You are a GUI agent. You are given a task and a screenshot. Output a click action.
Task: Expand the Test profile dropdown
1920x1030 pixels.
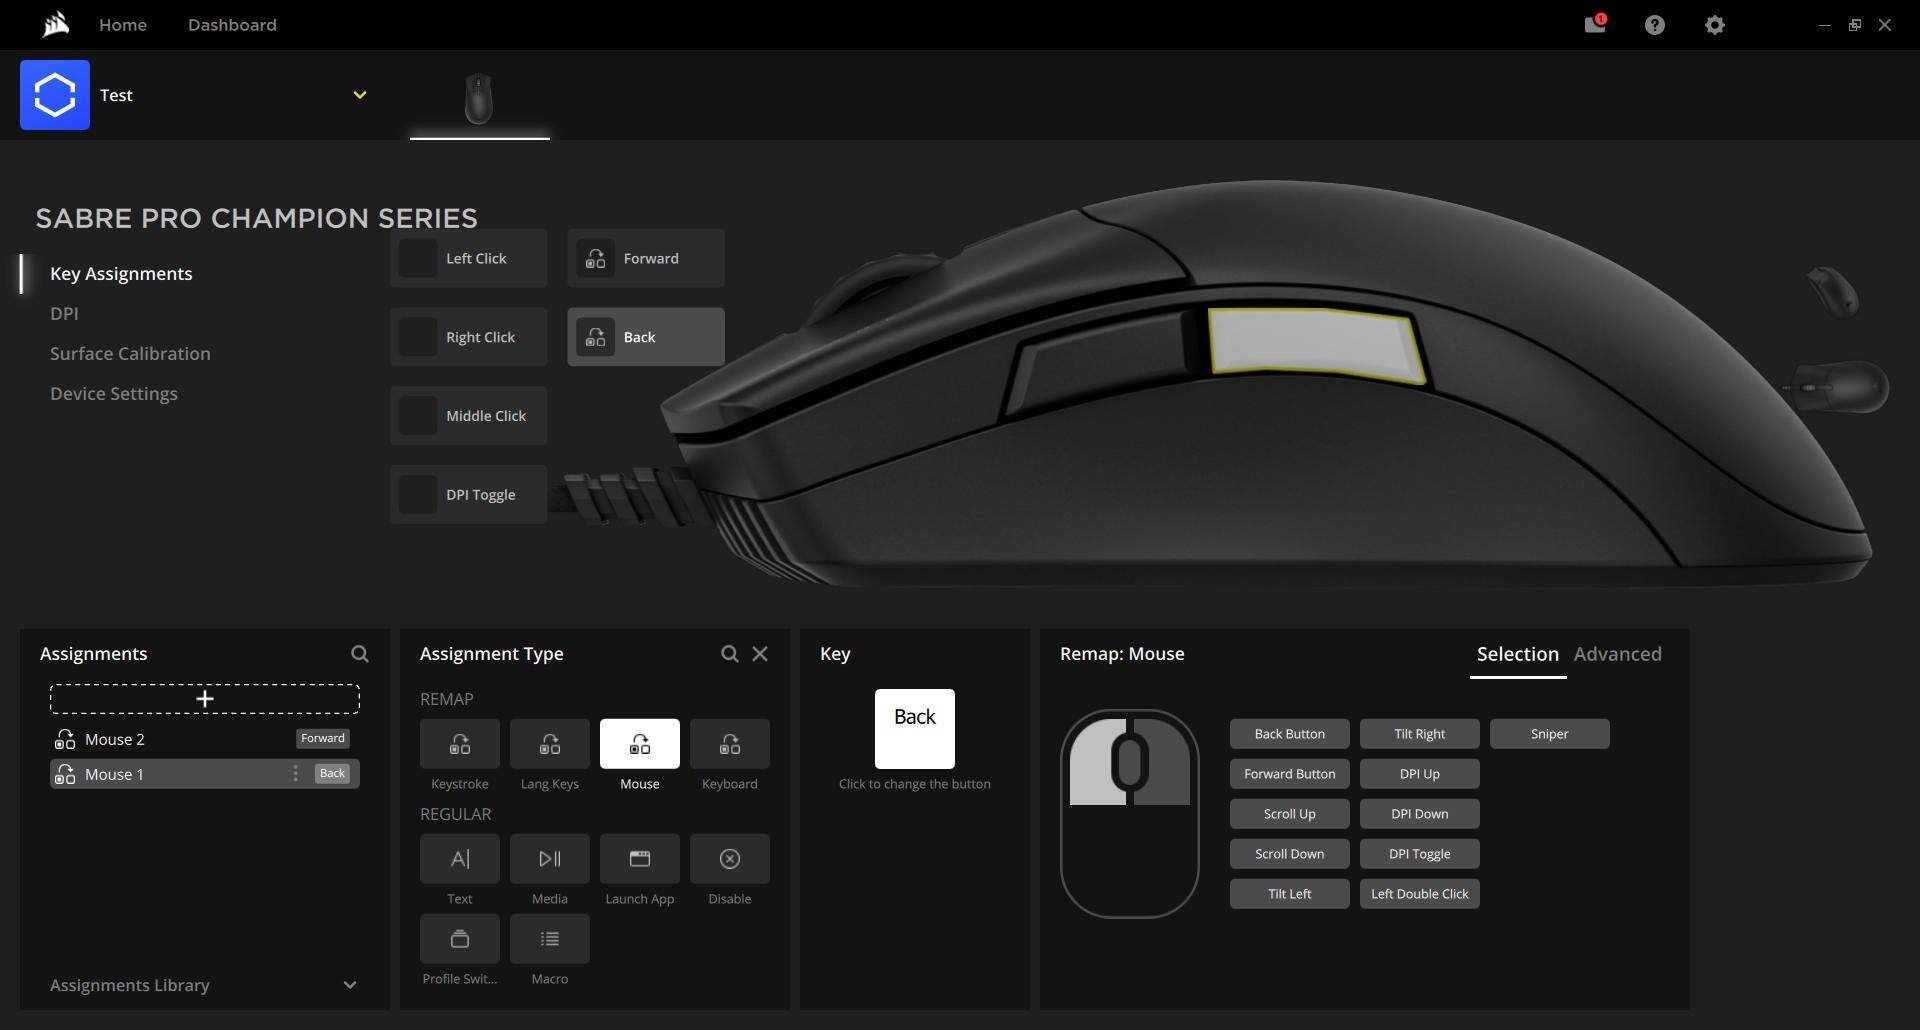pos(360,95)
